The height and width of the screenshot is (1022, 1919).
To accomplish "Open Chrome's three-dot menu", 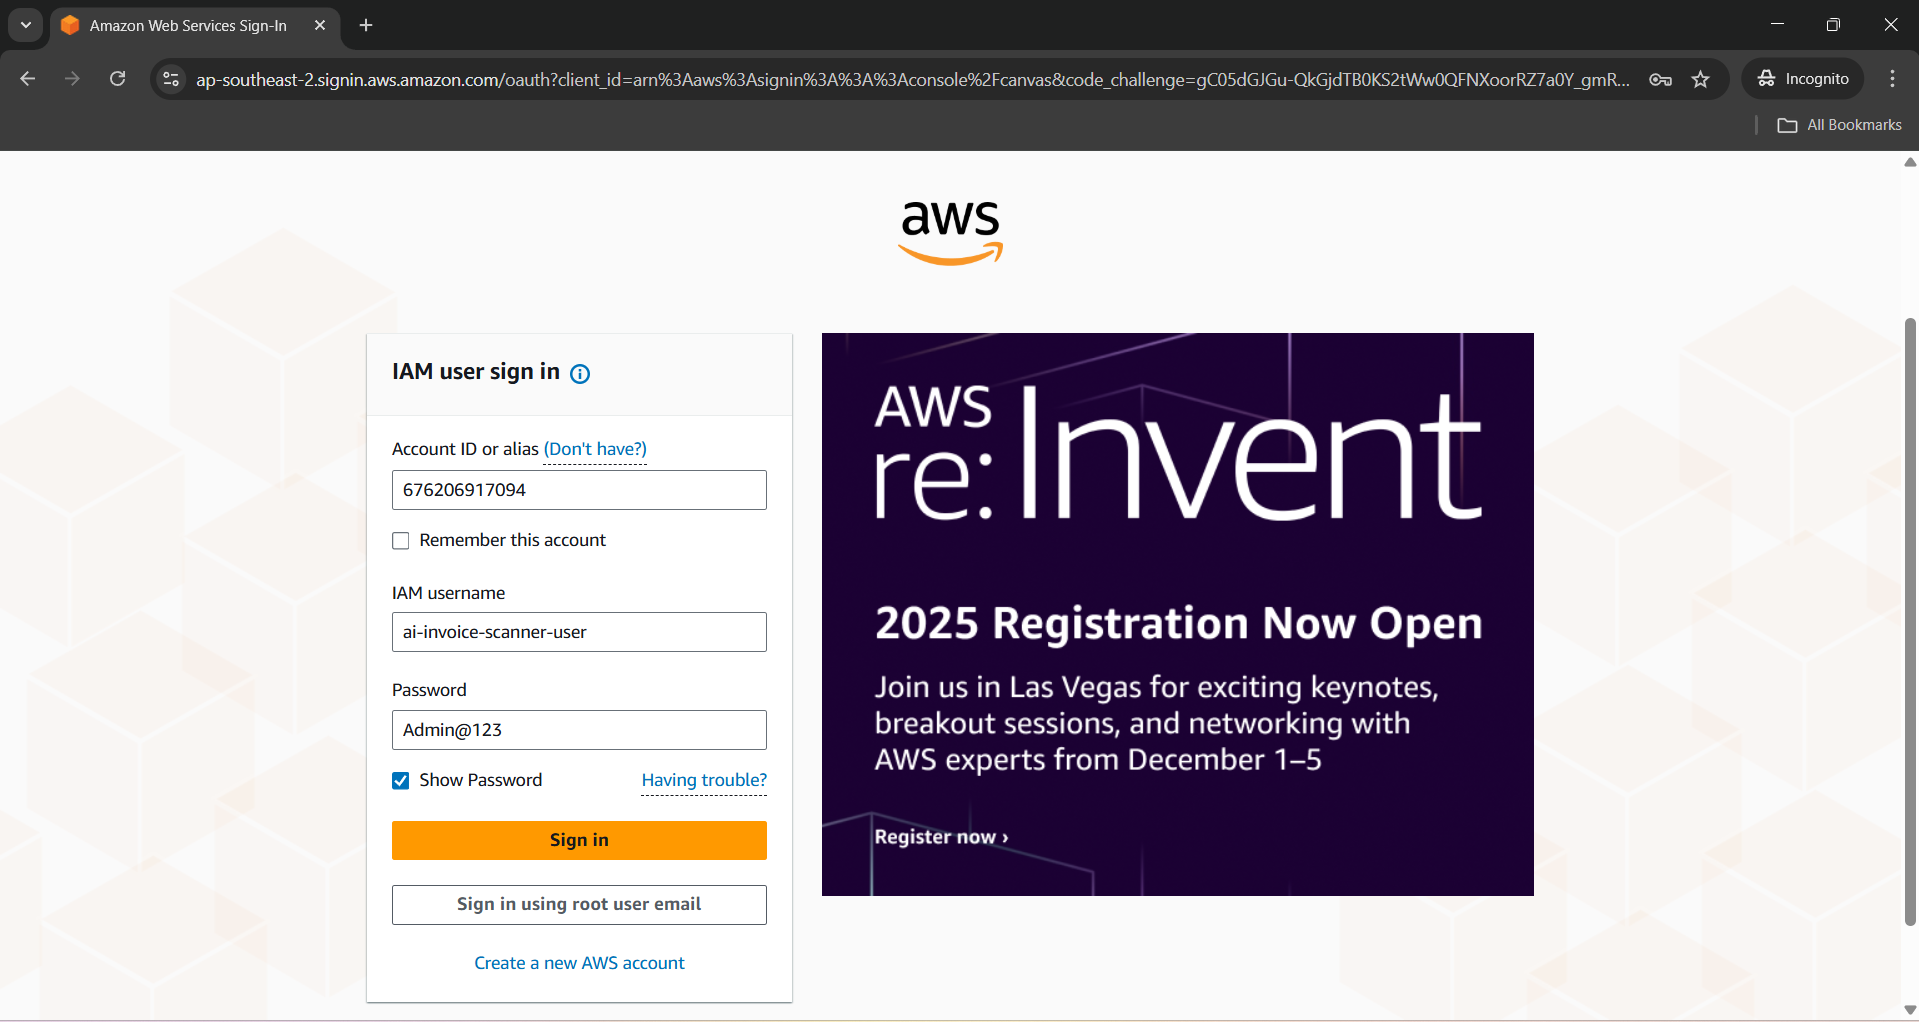I will (x=1892, y=79).
